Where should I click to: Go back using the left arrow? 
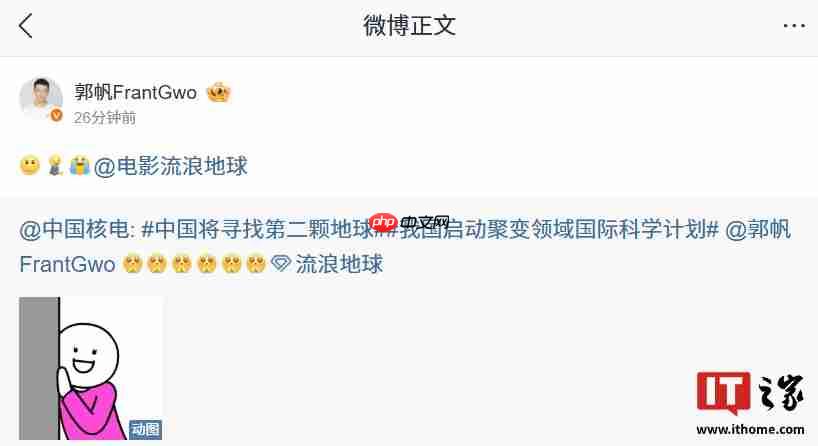click(x=26, y=26)
